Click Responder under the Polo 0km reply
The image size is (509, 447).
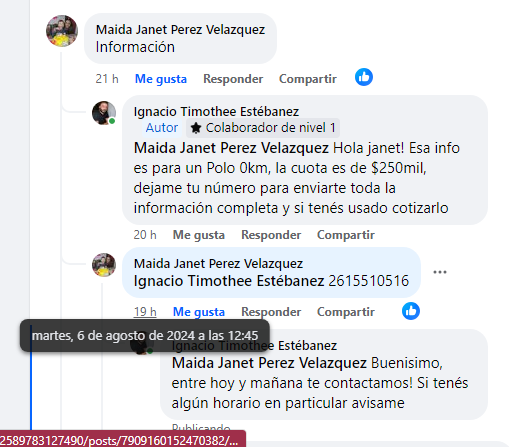[271, 235]
